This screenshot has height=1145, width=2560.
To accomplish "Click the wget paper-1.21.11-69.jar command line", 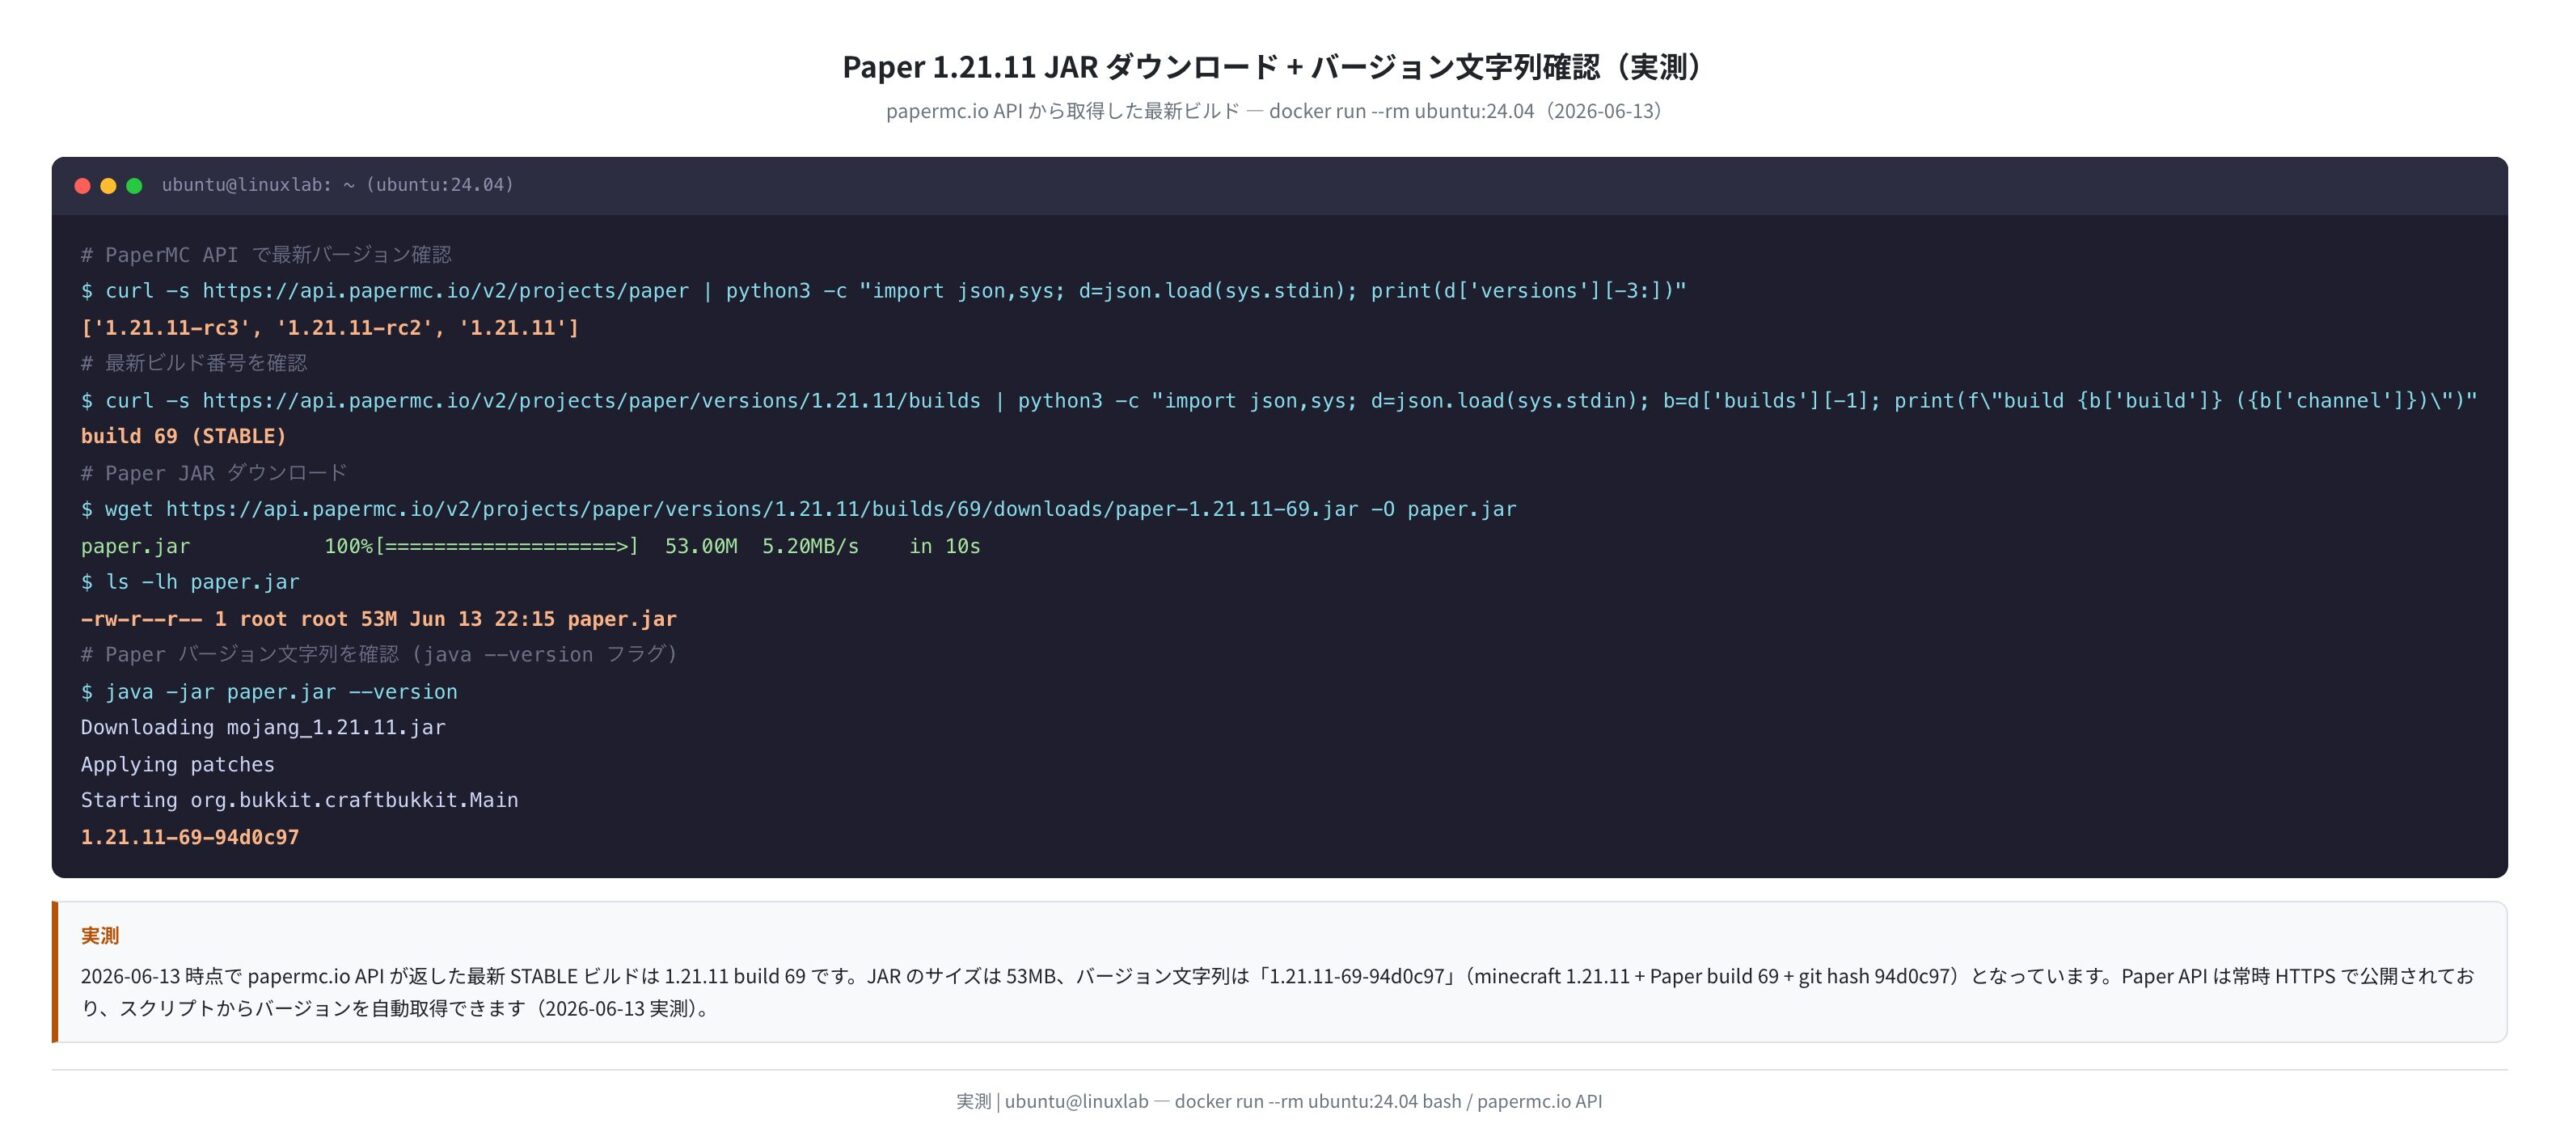I will 798,509.
